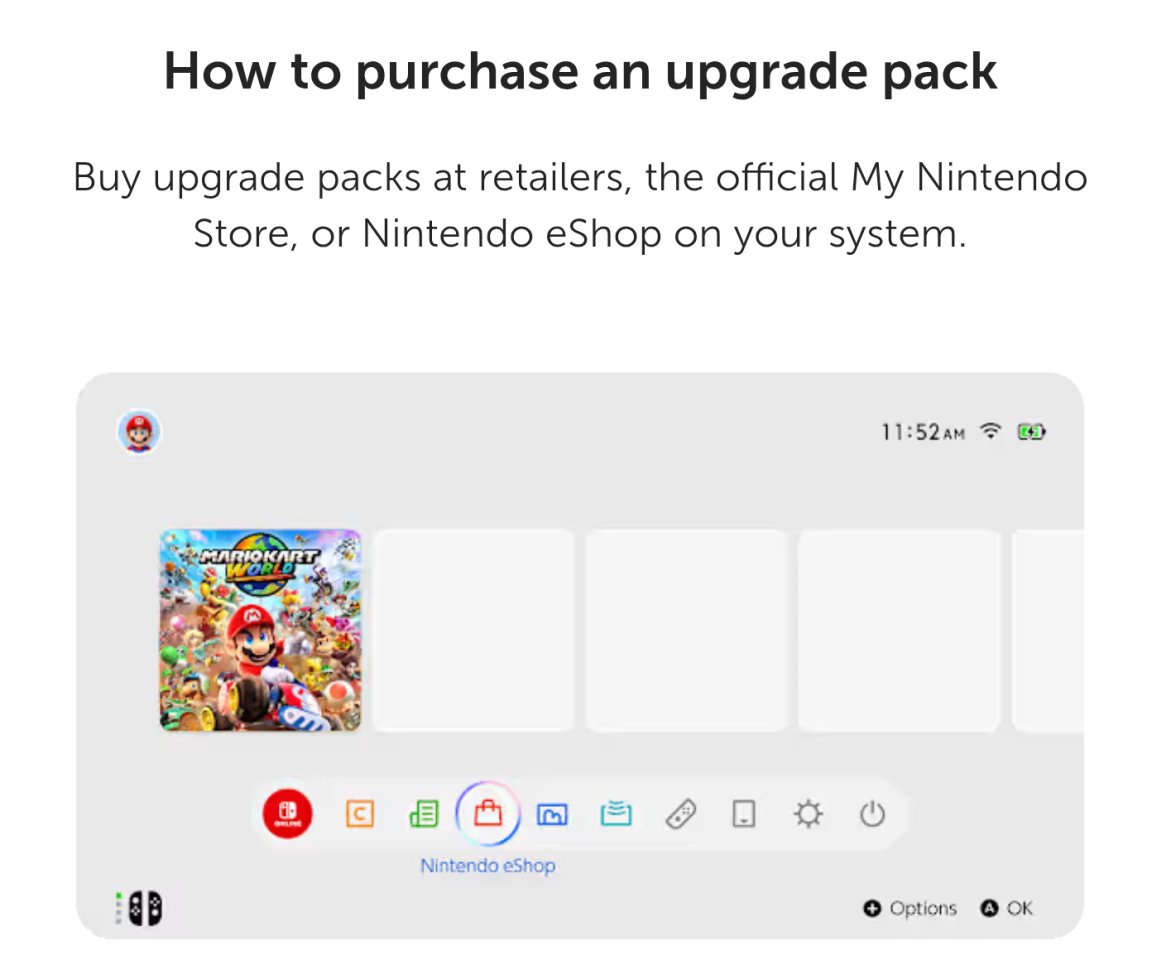The height and width of the screenshot is (960, 1176).
Task: Open the Virtual Game Cards icon
Action: [x=744, y=814]
